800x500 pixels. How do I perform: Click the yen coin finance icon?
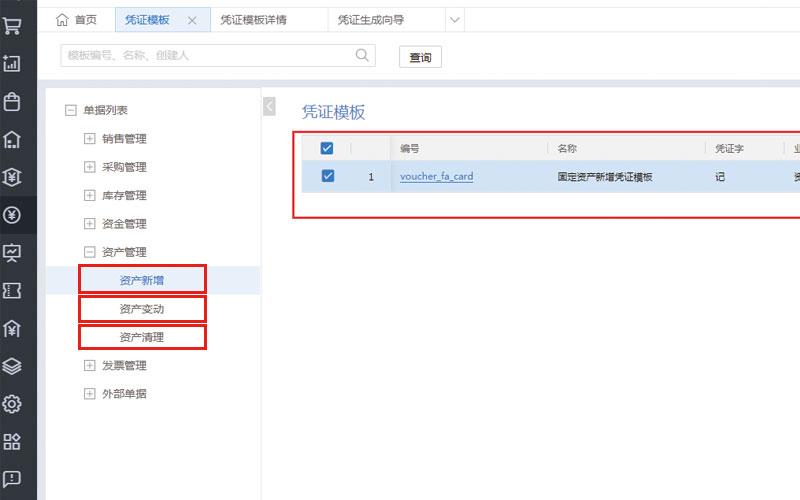[12, 214]
